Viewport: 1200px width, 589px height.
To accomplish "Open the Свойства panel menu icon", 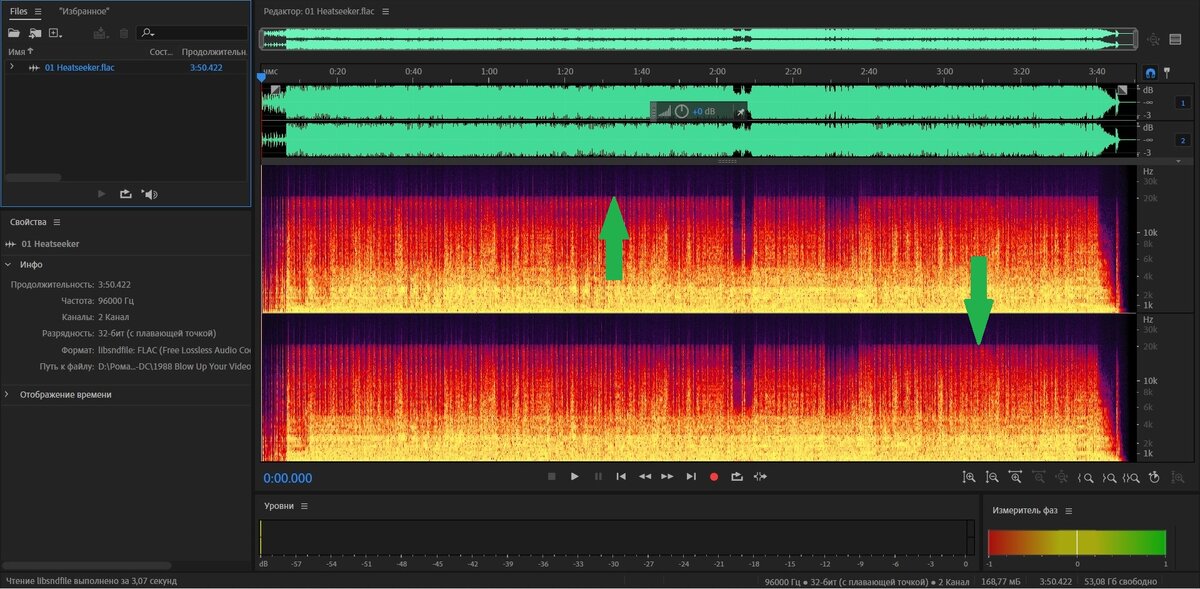I will click(57, 222).
